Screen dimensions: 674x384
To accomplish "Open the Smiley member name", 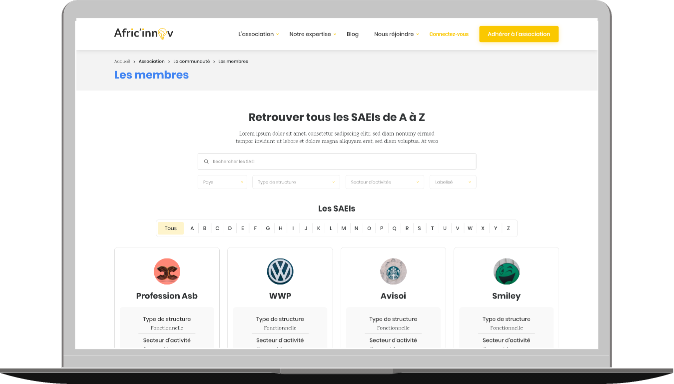I will 506,296.
